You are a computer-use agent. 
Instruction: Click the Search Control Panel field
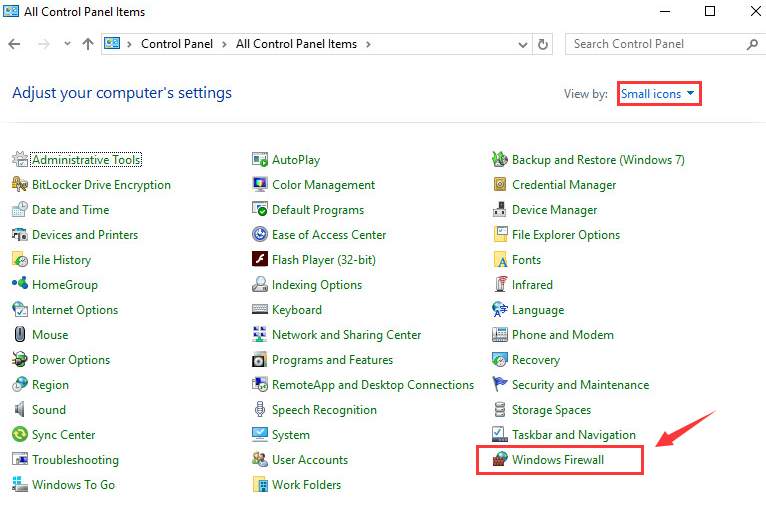point(655,44)
